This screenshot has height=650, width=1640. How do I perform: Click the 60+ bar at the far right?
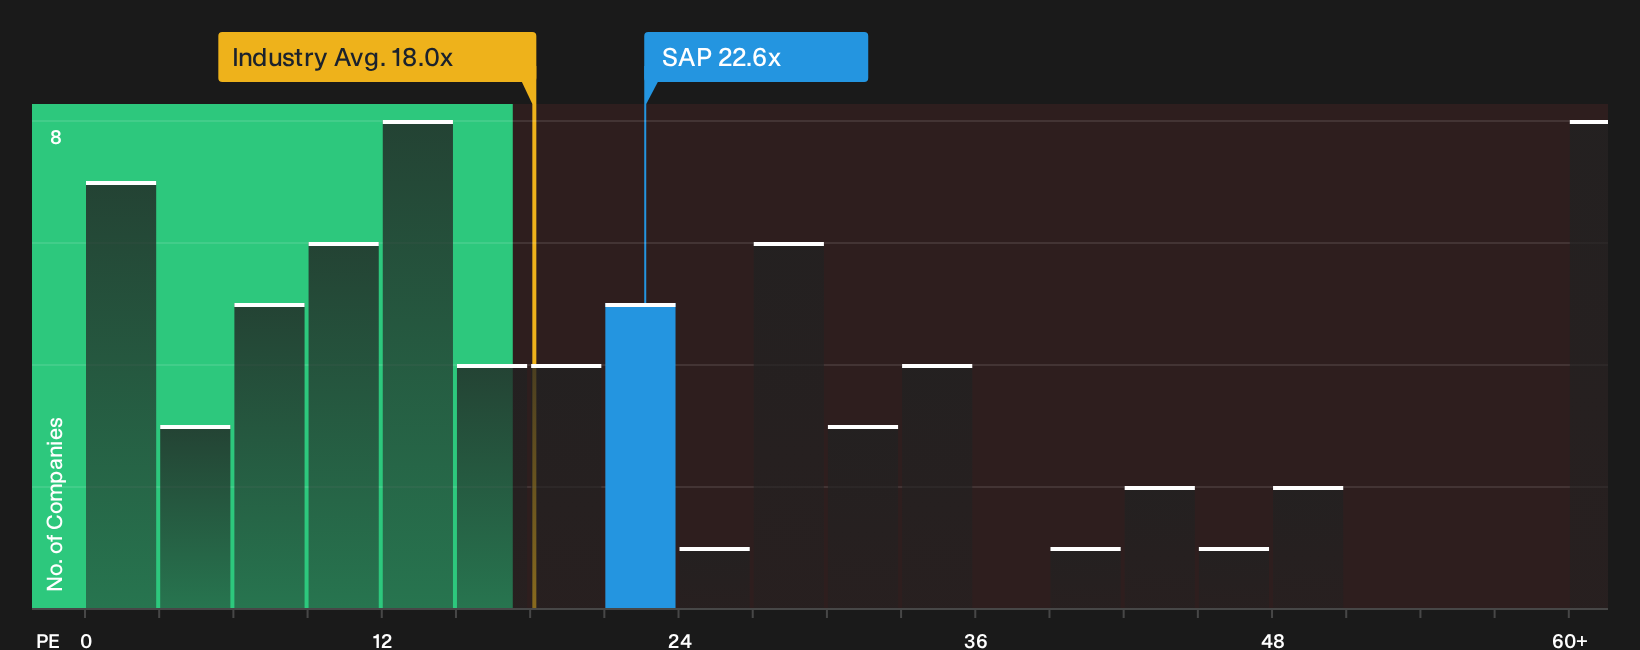click(1589, 364)
